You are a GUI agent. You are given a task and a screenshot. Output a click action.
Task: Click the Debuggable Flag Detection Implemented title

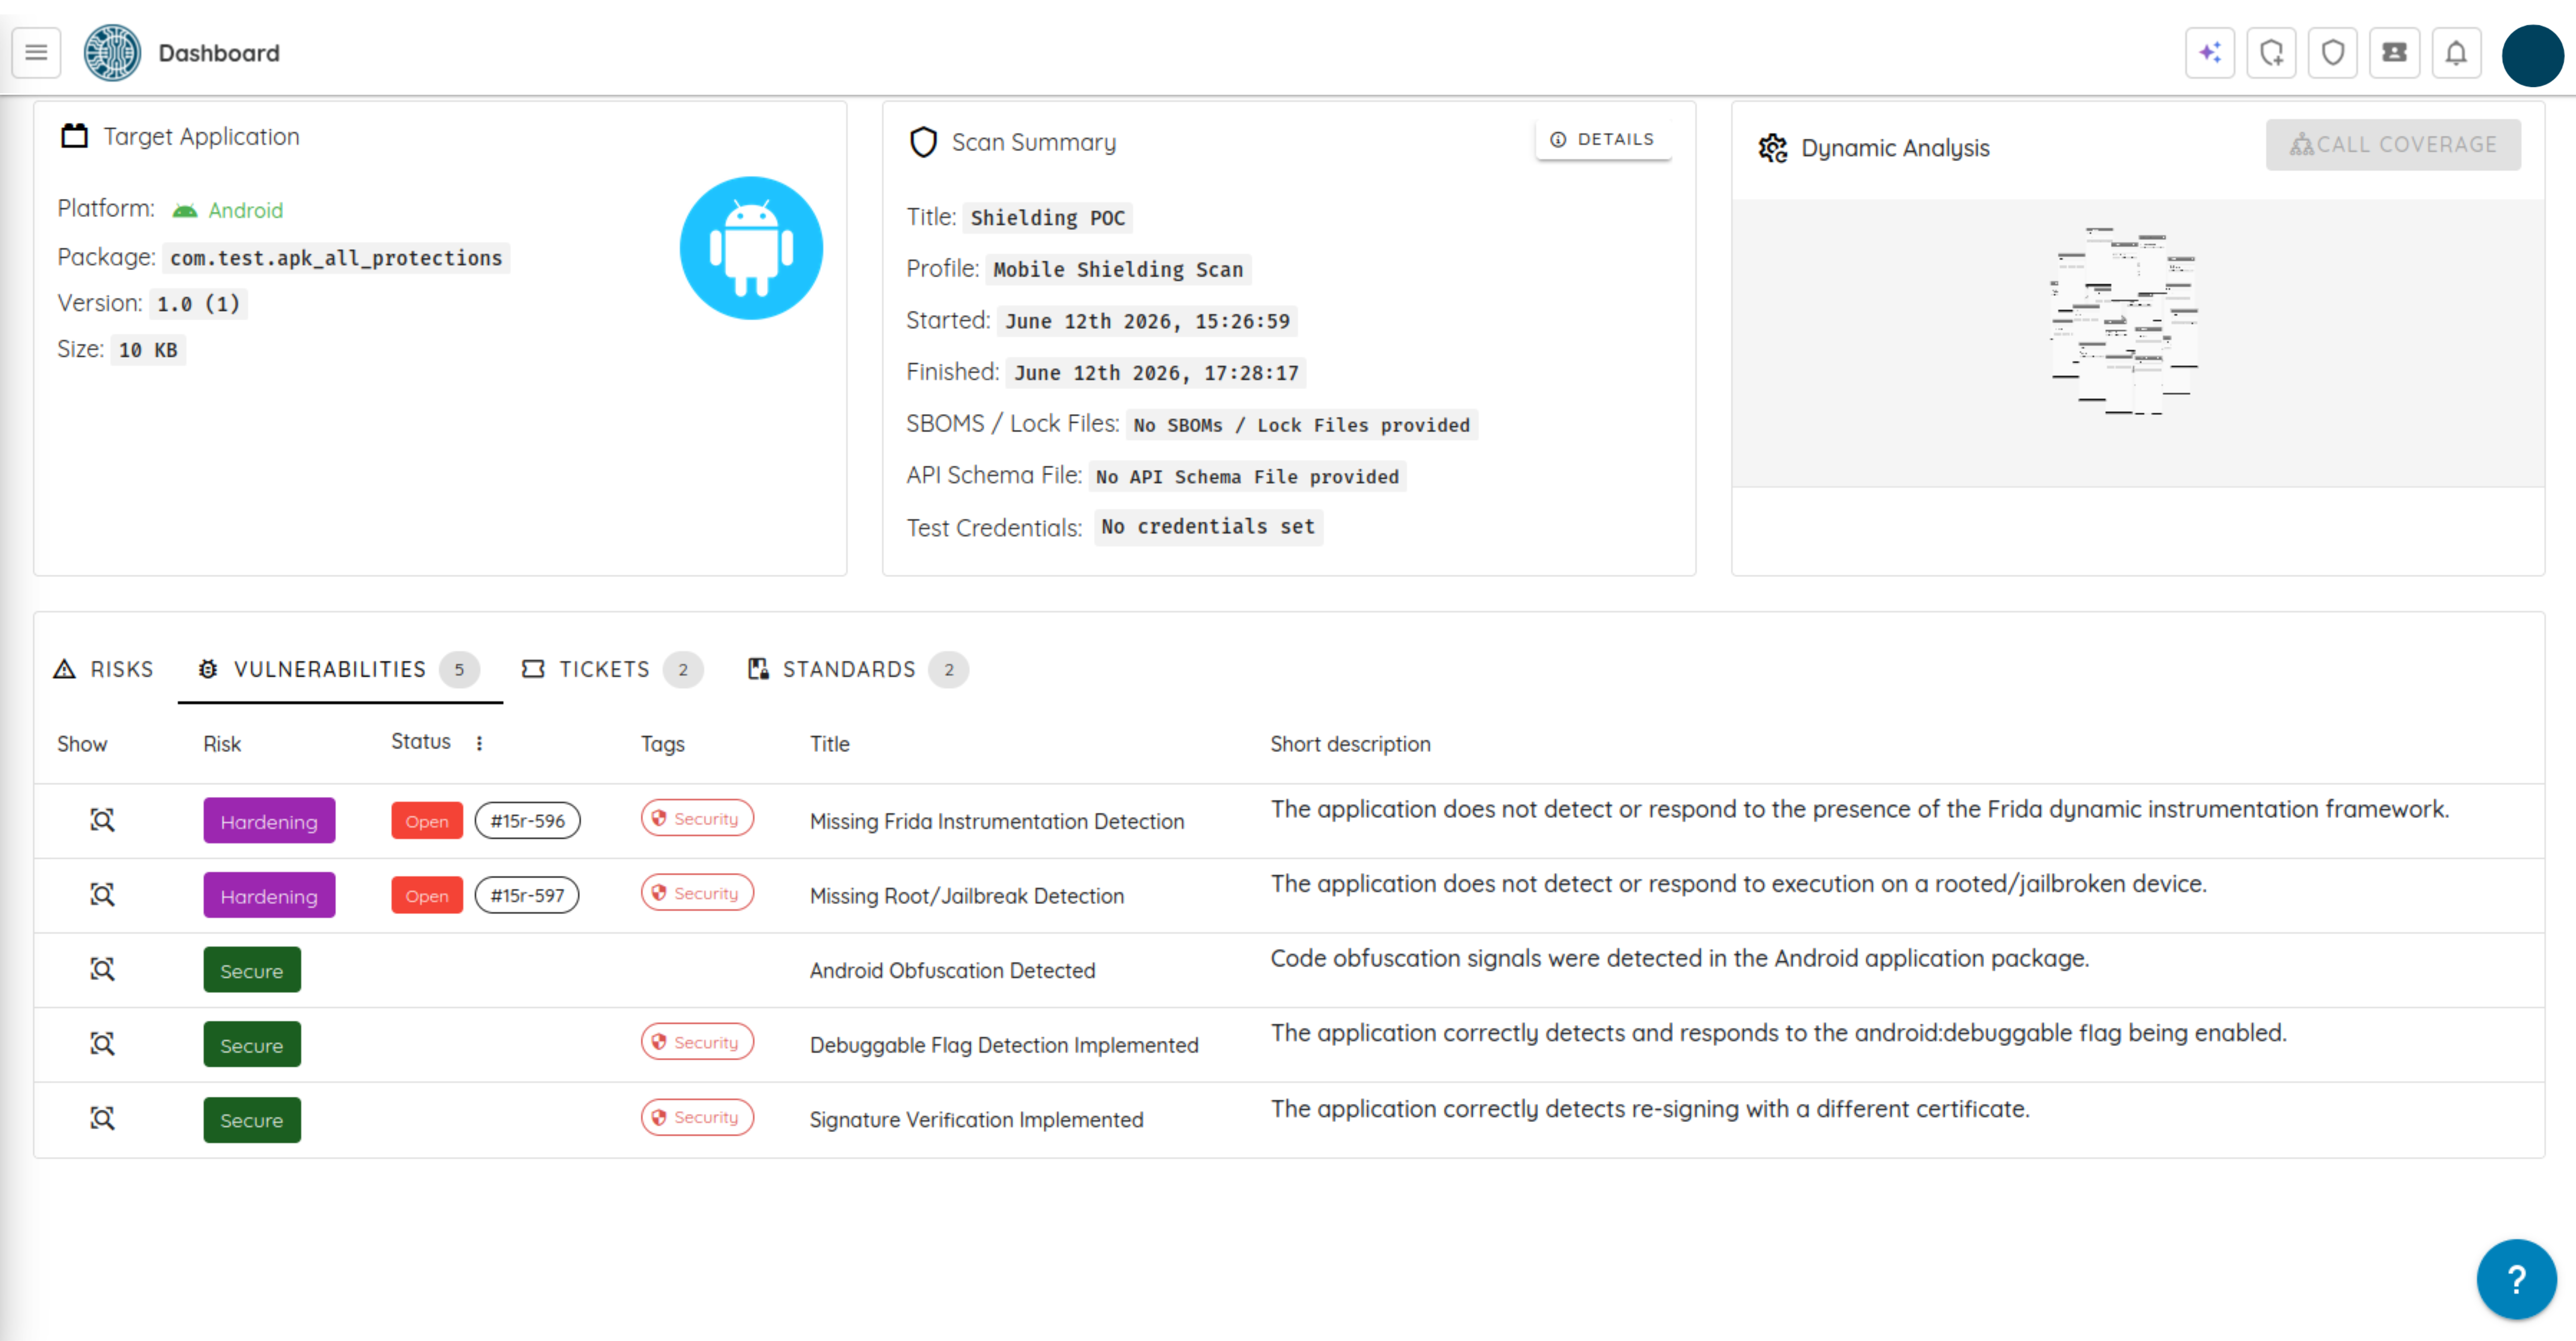coord(1004,1045)
